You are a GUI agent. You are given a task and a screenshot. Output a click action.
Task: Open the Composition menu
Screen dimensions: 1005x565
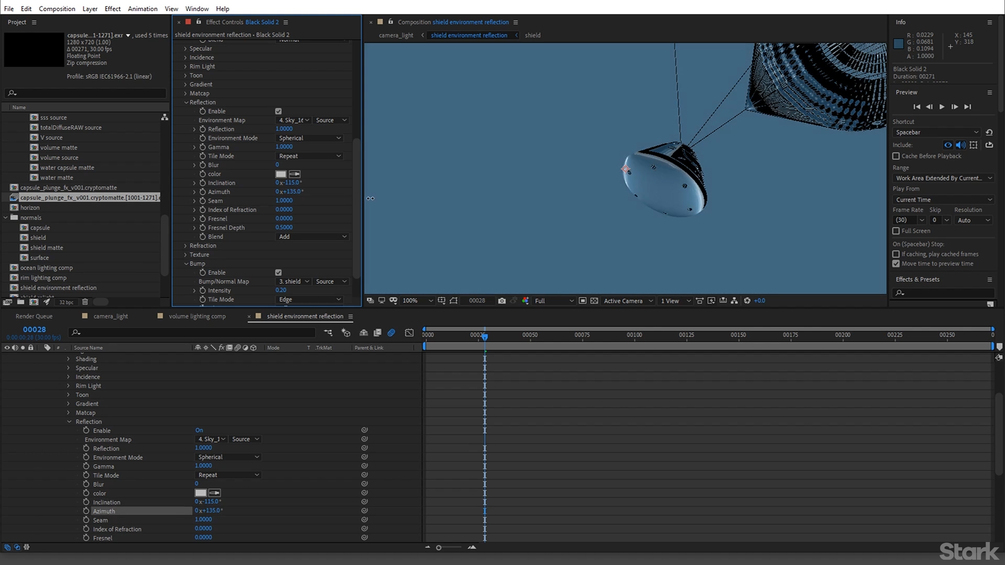pos(56,8)
